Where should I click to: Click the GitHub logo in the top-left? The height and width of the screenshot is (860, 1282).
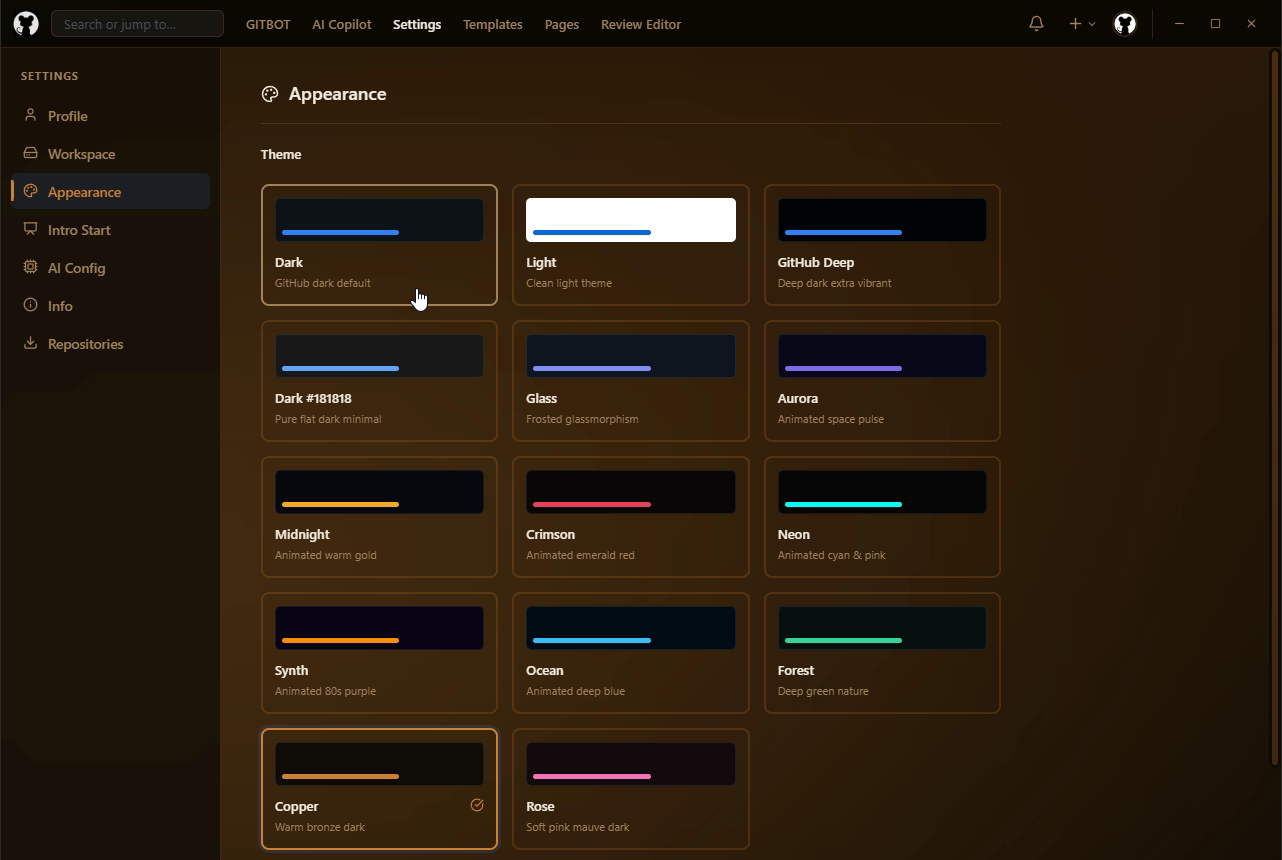pyautogui.click(x=25, y=23)
